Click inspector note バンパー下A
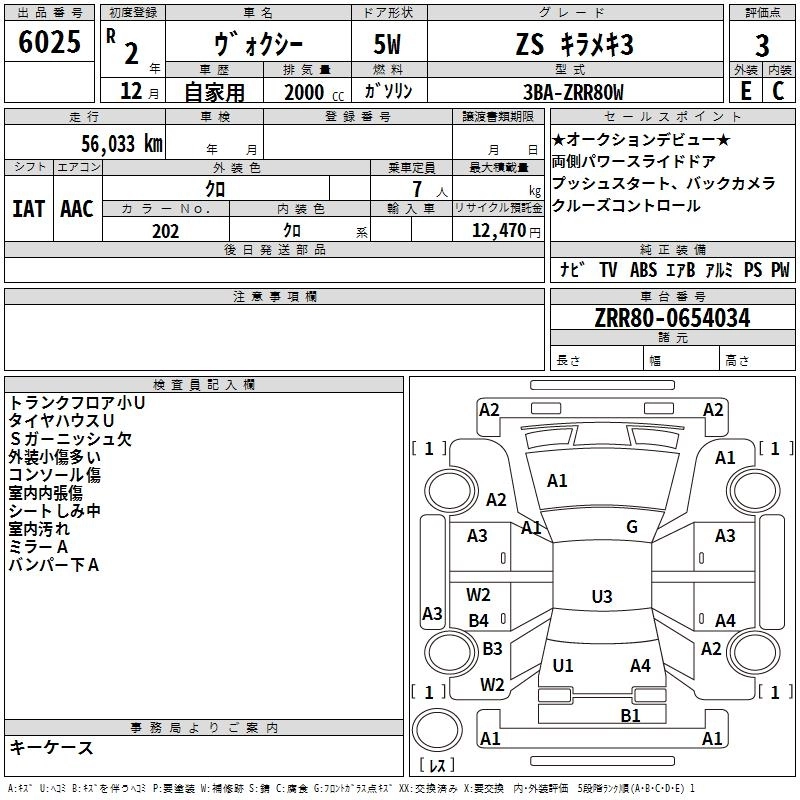The image size is (800, 800). click(54, 565)
